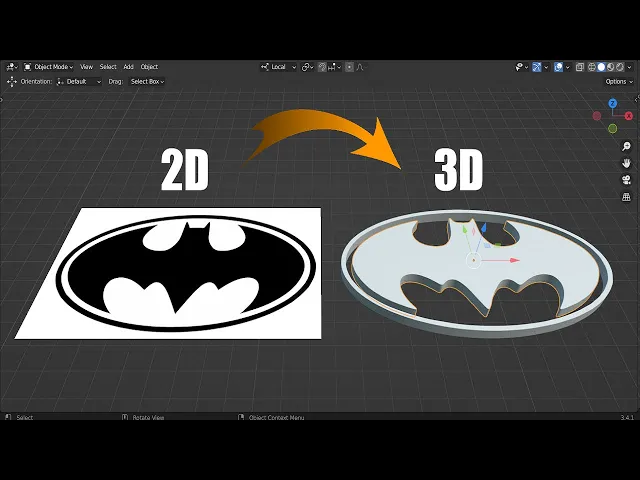
Task: Open proportional editing falloff curve menu
Action: (x=360, y=67)
